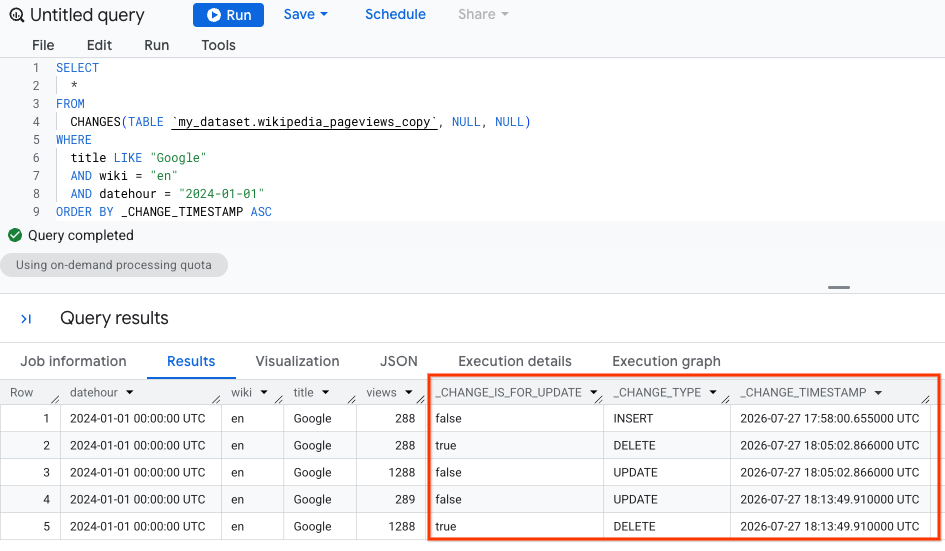Open the _CHANGE_TYPE column dropdown arrow
The image size is (945, 551).
[x=713, y=392]
